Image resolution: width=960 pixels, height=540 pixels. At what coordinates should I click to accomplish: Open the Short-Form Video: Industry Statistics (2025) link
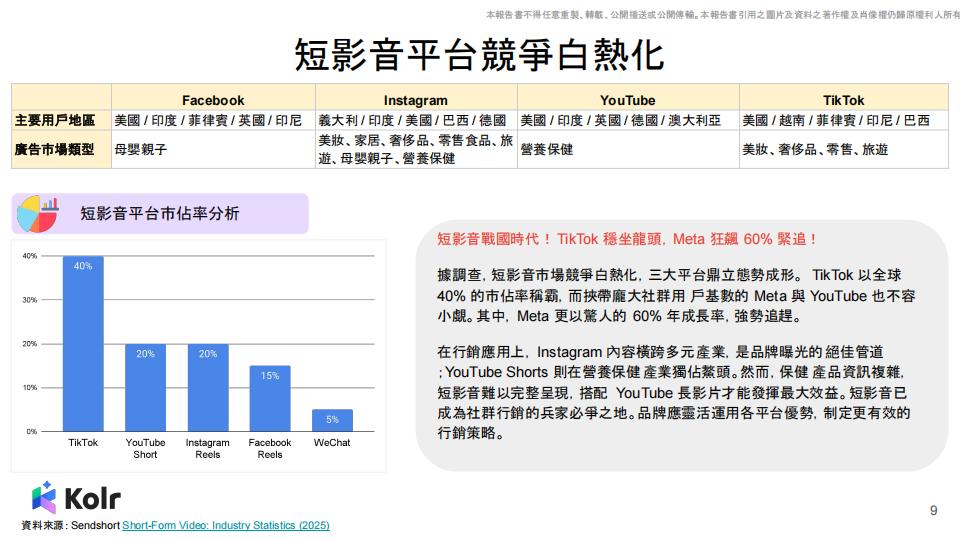(225, 525)
